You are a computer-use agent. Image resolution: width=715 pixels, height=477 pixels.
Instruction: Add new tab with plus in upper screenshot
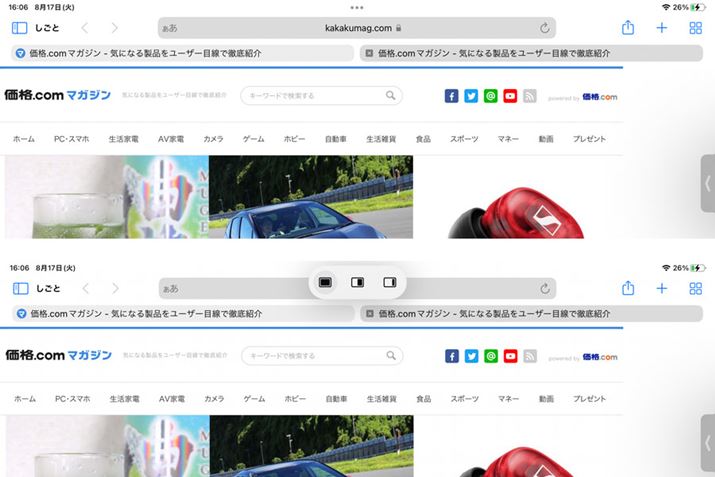(662, 28)
